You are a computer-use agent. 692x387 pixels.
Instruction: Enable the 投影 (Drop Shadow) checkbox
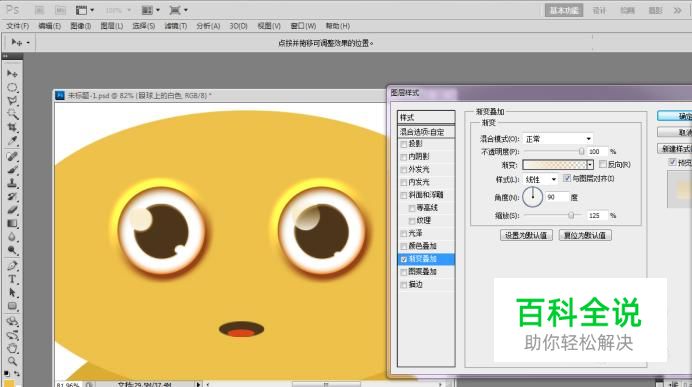pos(403,144)
